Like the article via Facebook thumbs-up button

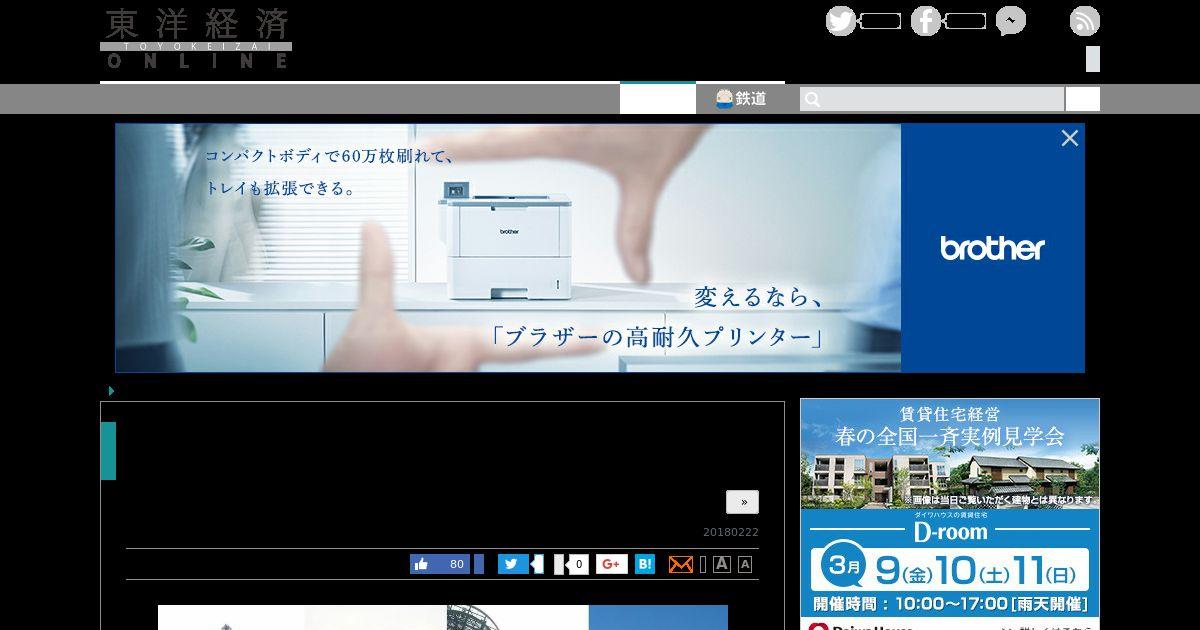click(441, 564)
